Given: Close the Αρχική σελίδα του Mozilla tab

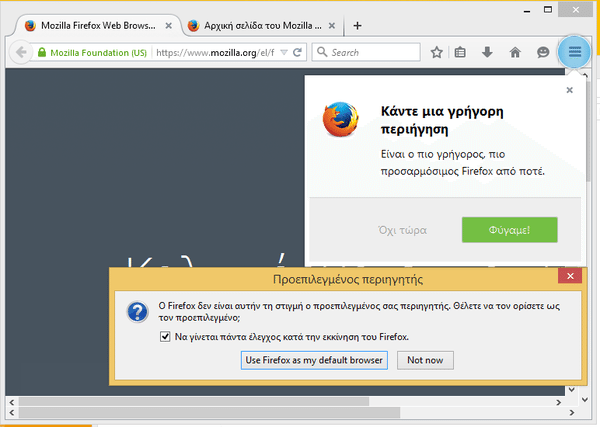Looking at the screenshot, I should (332, 26).
